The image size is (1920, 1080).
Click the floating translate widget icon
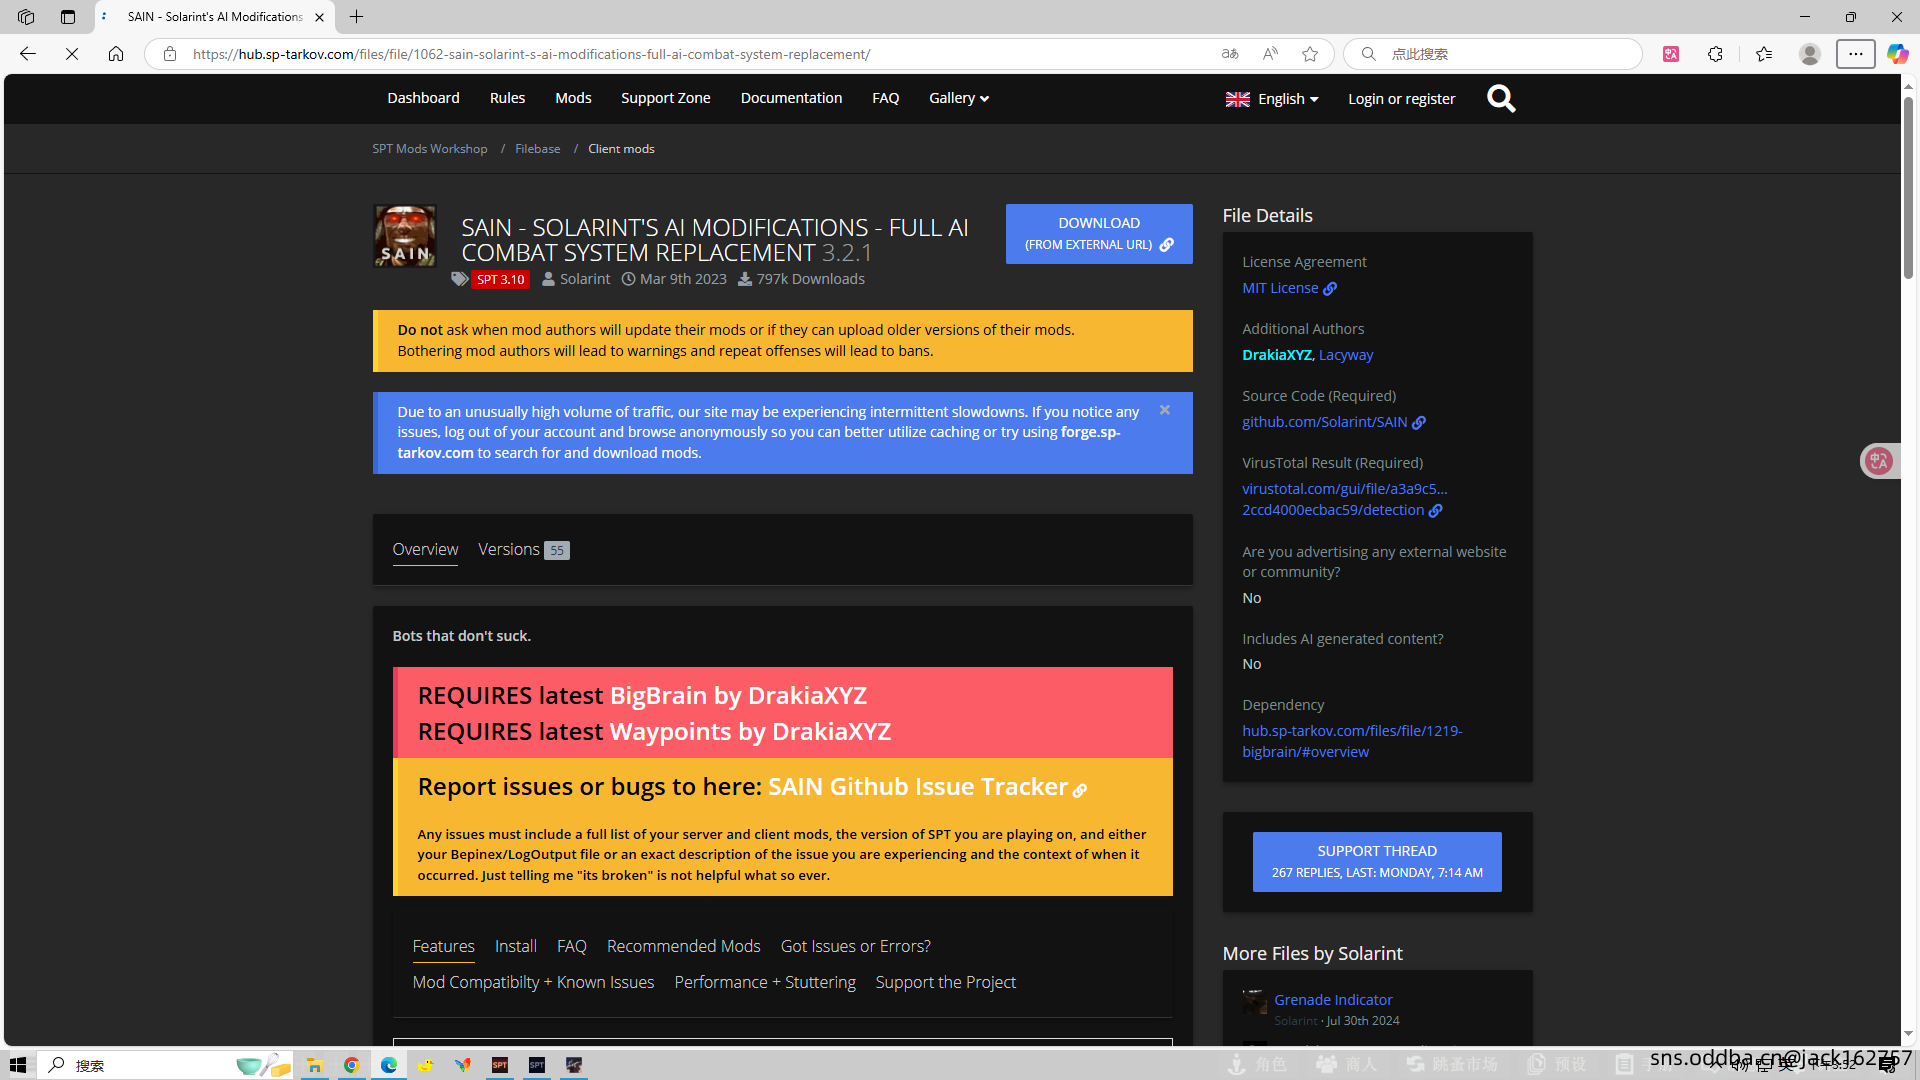click(1879, 461)
